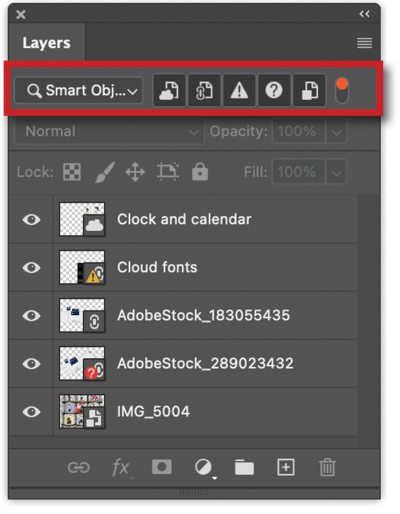Click the AdobeStock_183055435 layer name

pos(203,315)
